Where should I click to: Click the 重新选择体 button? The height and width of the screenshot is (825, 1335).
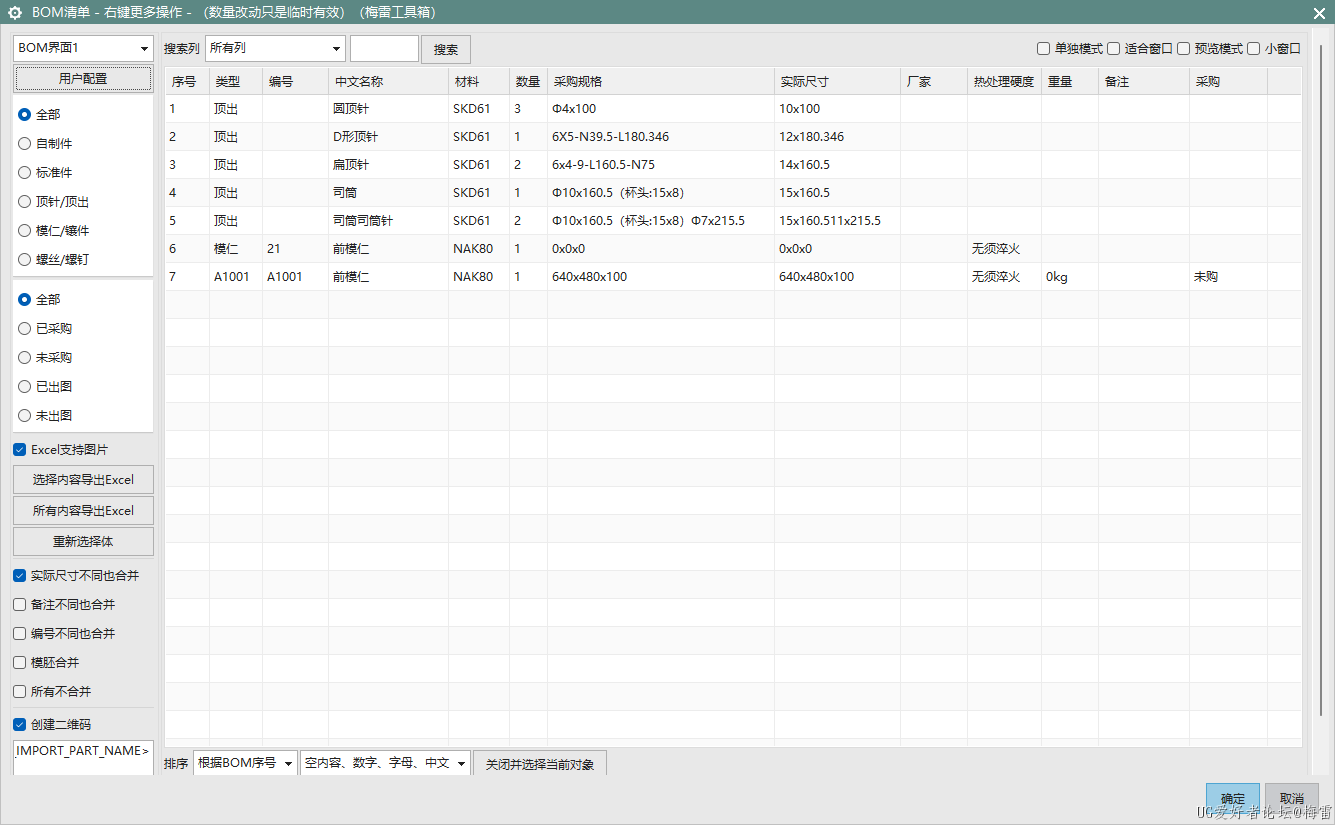pos(83,542)
